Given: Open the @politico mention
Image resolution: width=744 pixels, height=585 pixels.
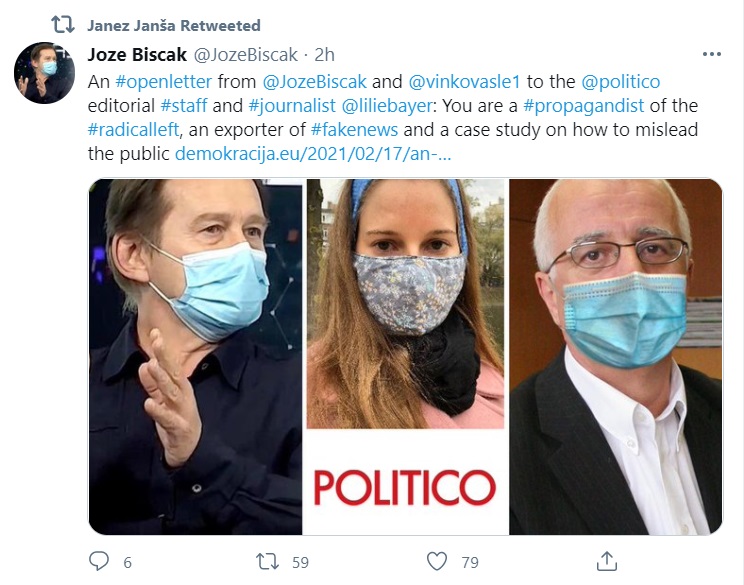Looking at the screenshot, I should (x=621, y=82).
